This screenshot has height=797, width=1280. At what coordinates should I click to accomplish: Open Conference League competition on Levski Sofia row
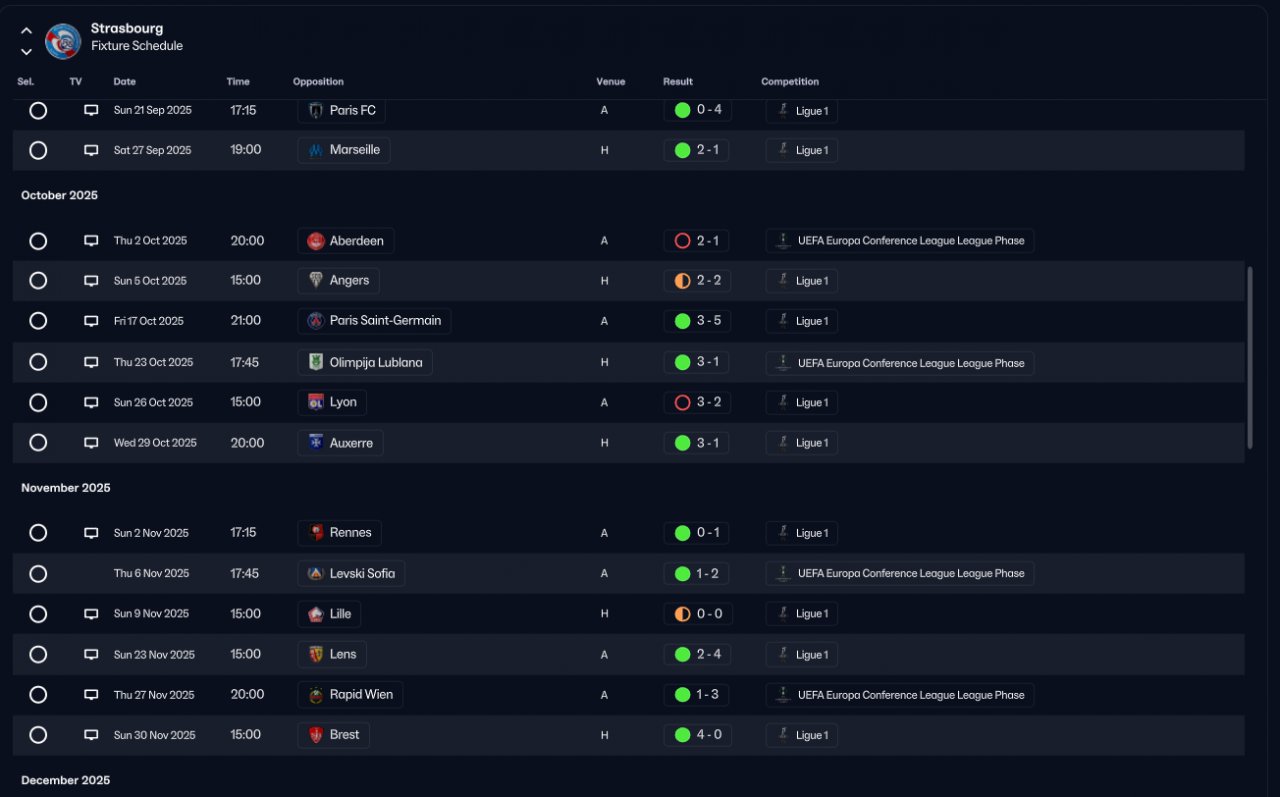click(x=900, y=573)
